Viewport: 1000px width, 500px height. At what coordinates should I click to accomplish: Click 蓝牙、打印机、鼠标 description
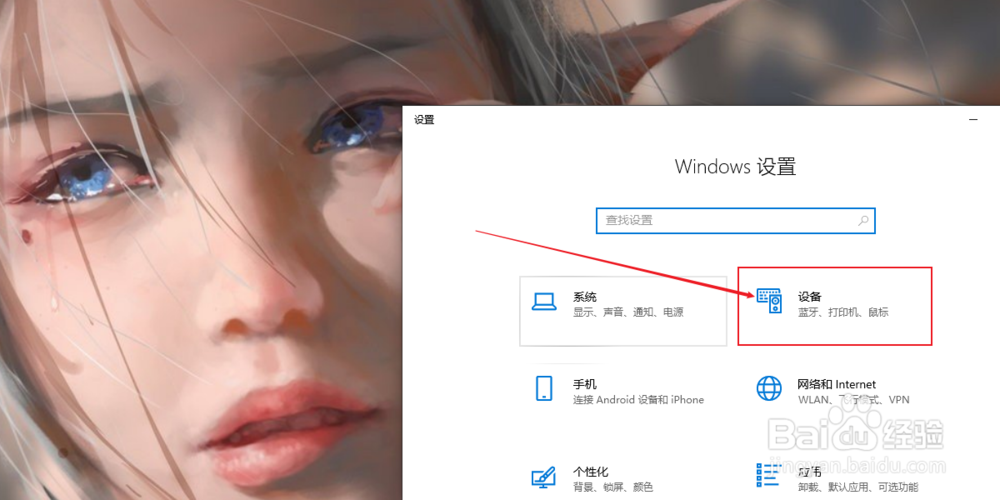843,312
